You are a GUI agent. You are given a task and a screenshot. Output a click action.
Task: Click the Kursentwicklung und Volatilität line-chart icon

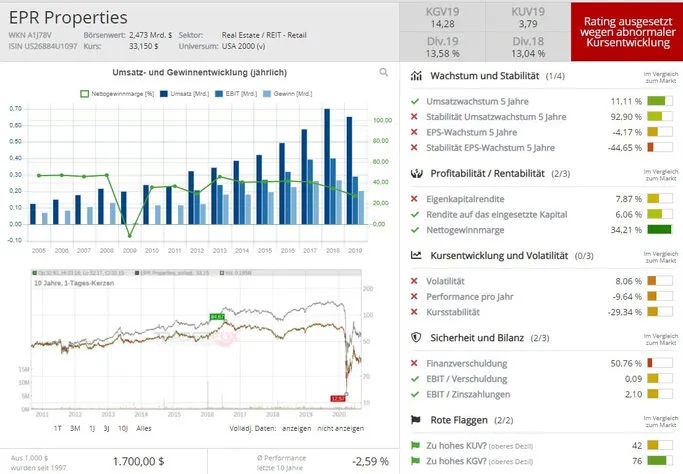click(x=416, y=256)
